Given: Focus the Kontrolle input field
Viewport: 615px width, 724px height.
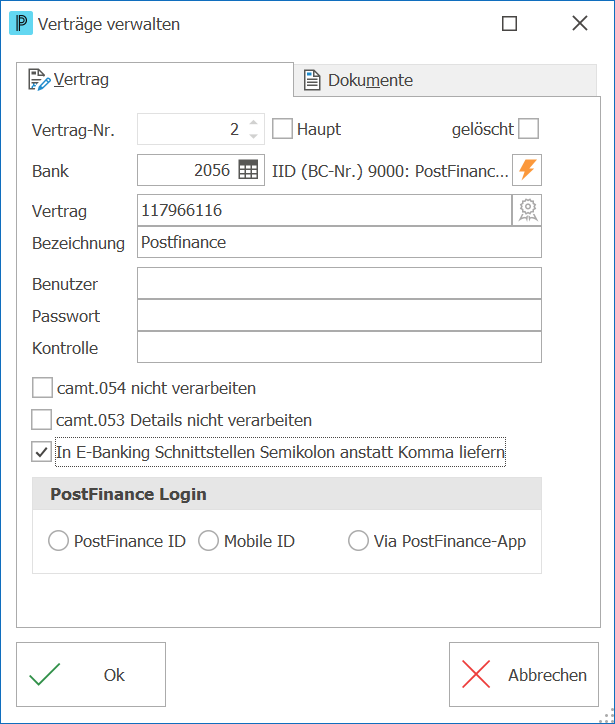Looking at the screenshot, I should click(x=339, y=347).
